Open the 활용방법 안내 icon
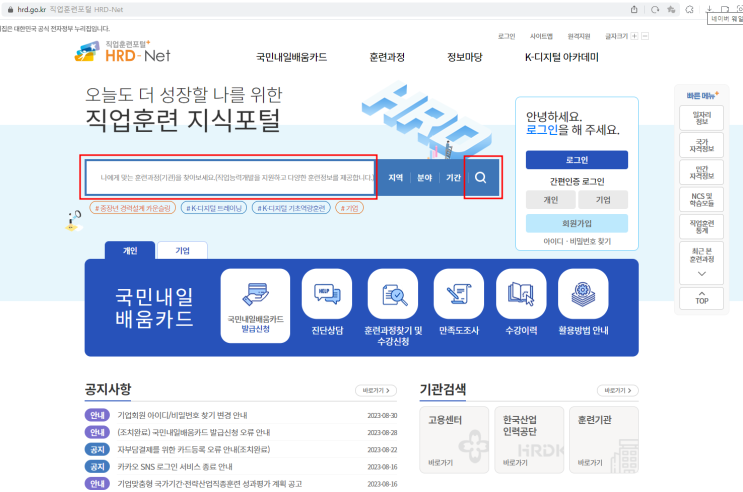This screenshot has width=743, height=492. click(583, 294)
